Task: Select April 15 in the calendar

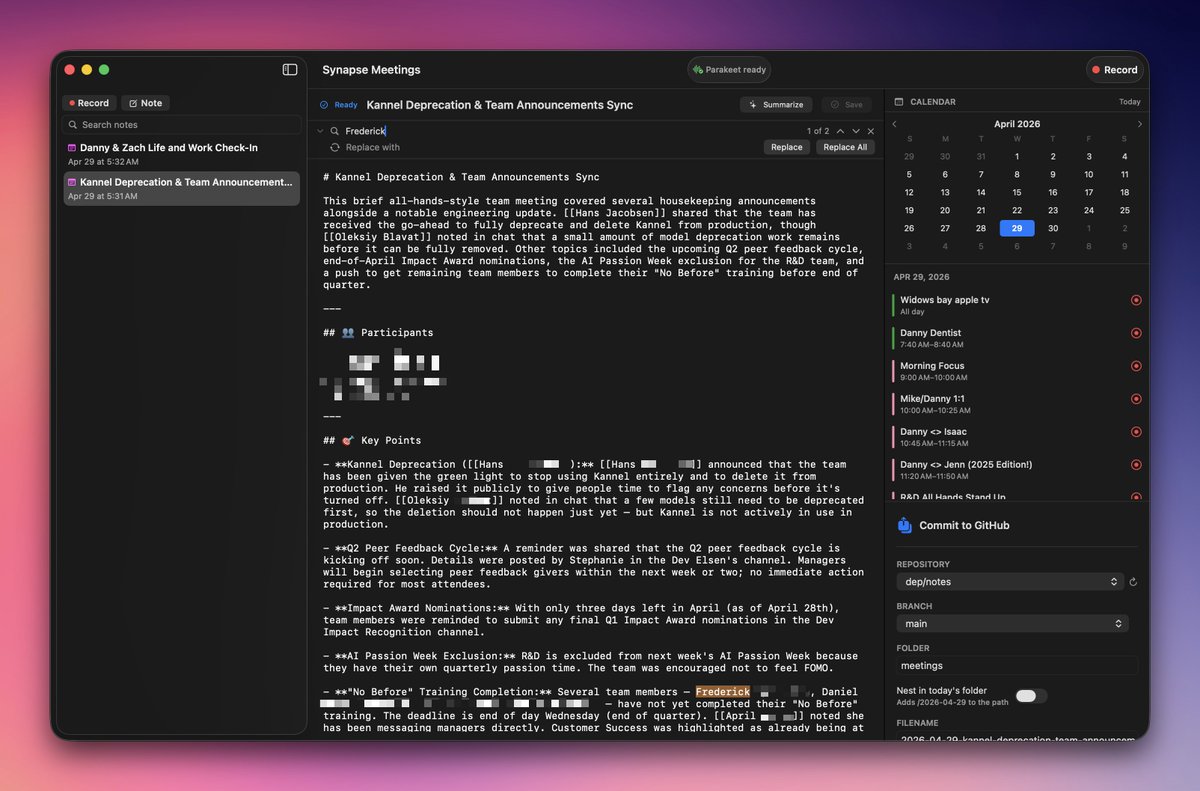Action: (1017, 192)
